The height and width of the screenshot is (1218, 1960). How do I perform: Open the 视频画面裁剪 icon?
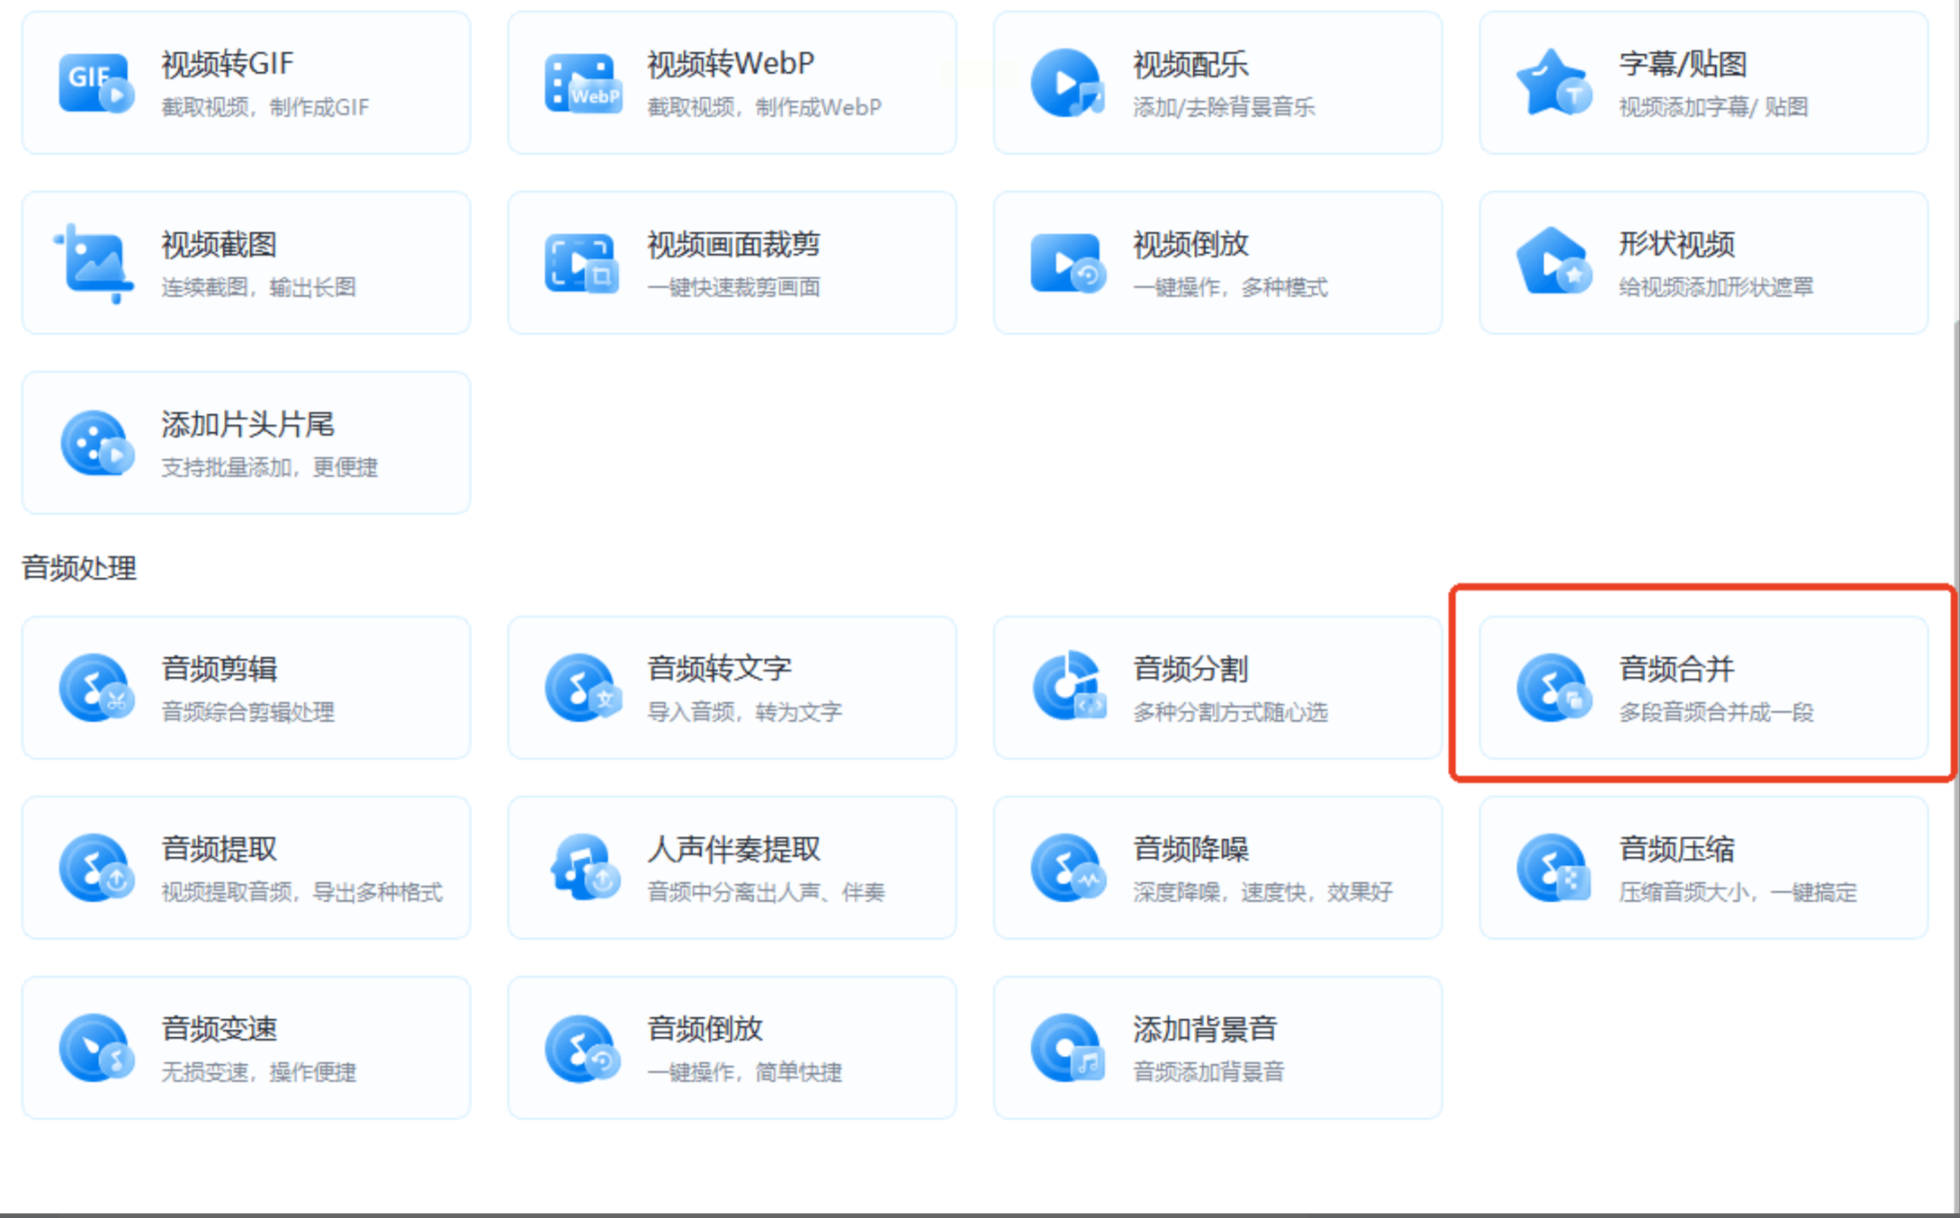(x=582, y=263)
